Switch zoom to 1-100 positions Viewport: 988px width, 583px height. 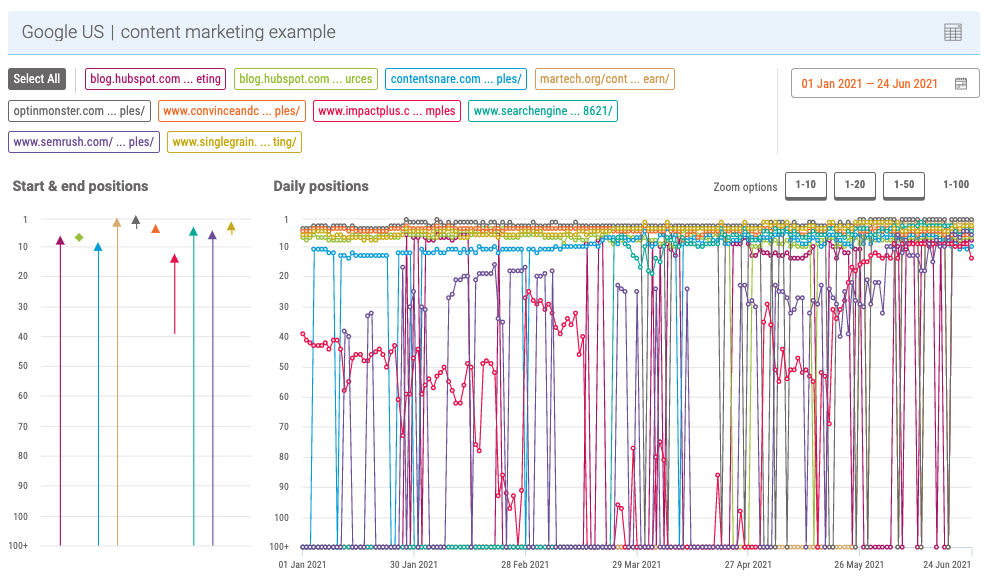coord(955,185)
